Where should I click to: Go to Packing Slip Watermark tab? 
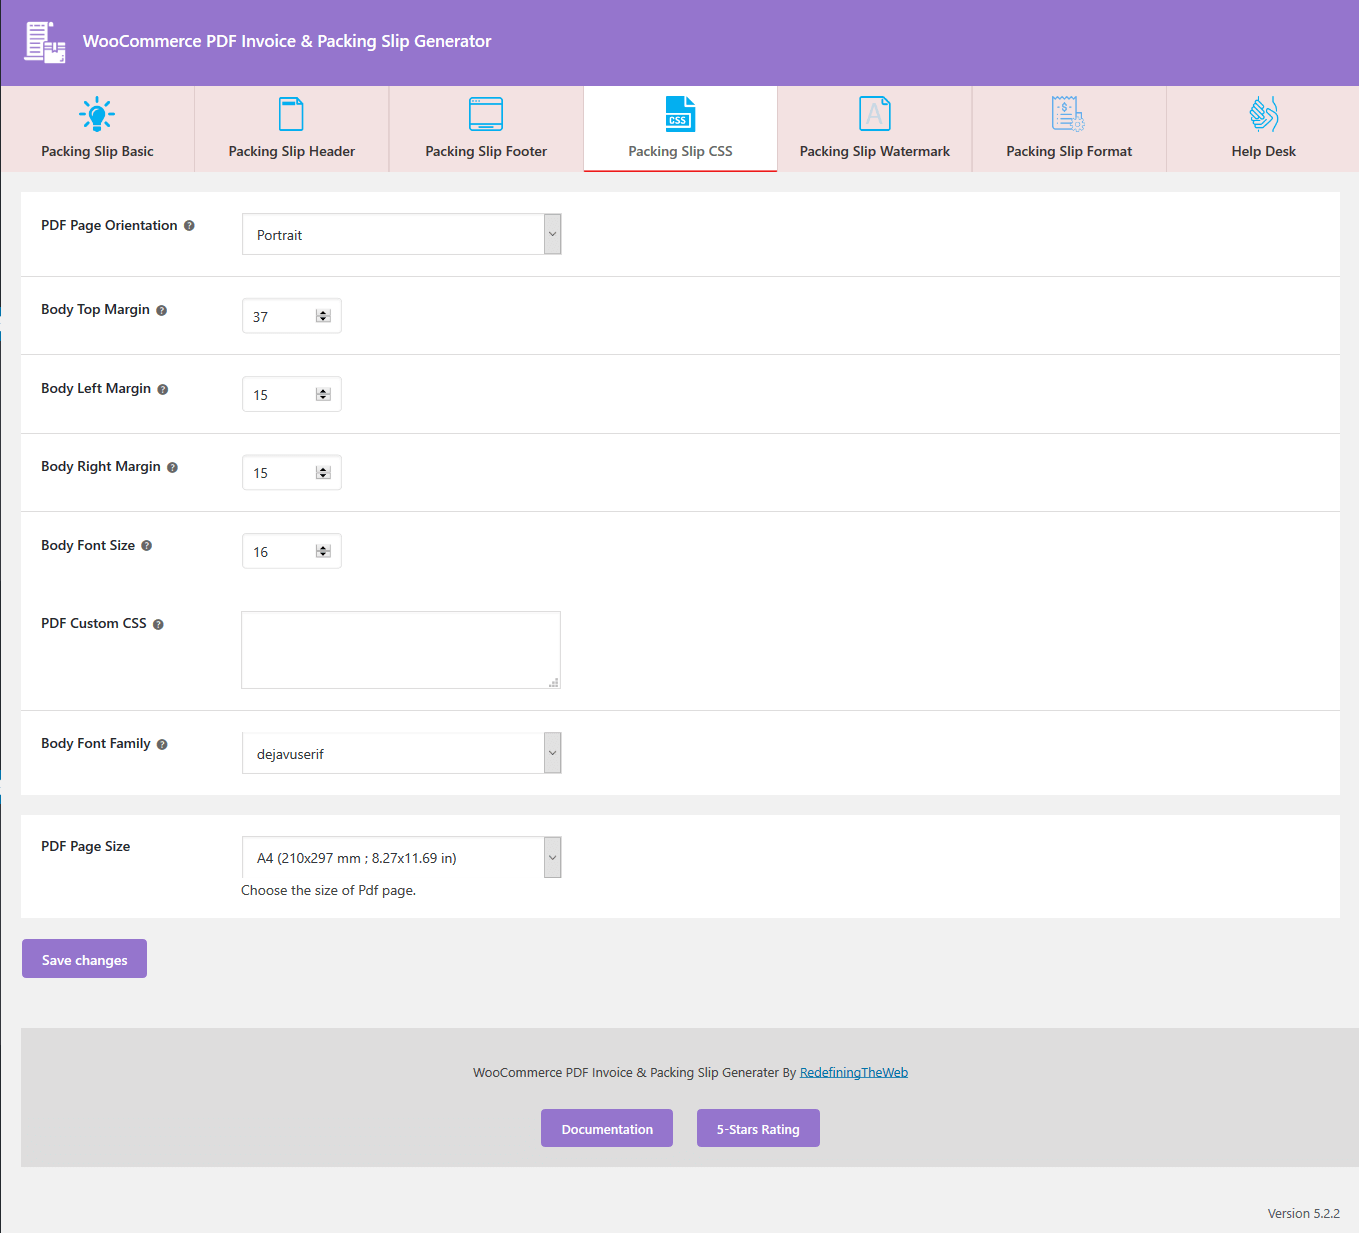click(875, 128)
